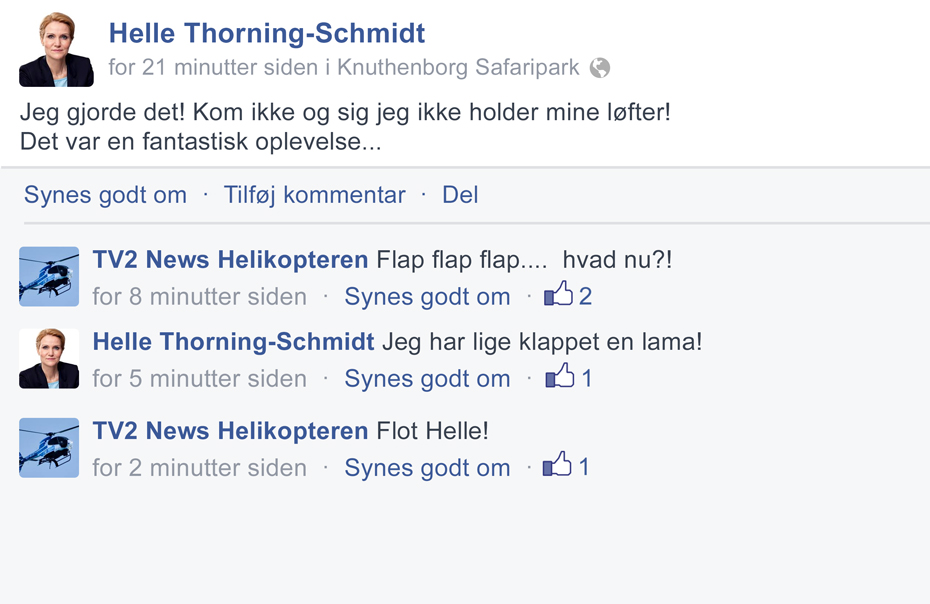Click thumbs-up icon on 'Flot Helle!' comment
This screenshot has height=604, width=930.
coord(557,464)
